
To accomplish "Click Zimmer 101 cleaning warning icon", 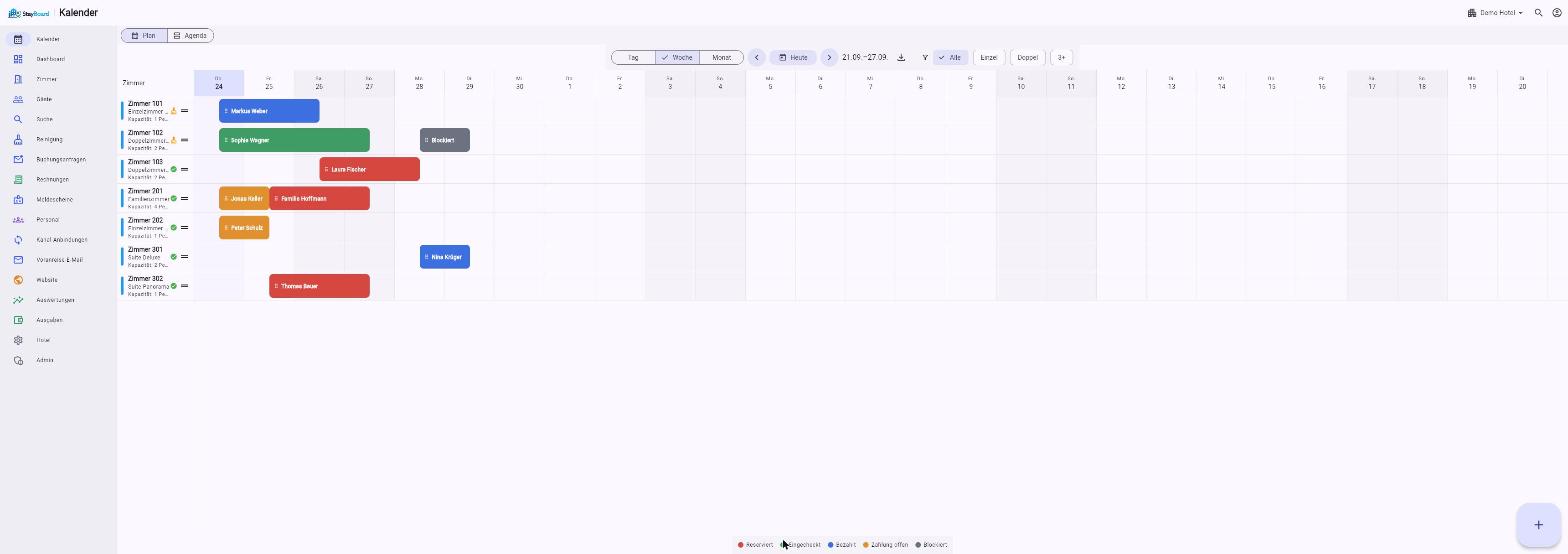I will [x=173, y=111].
